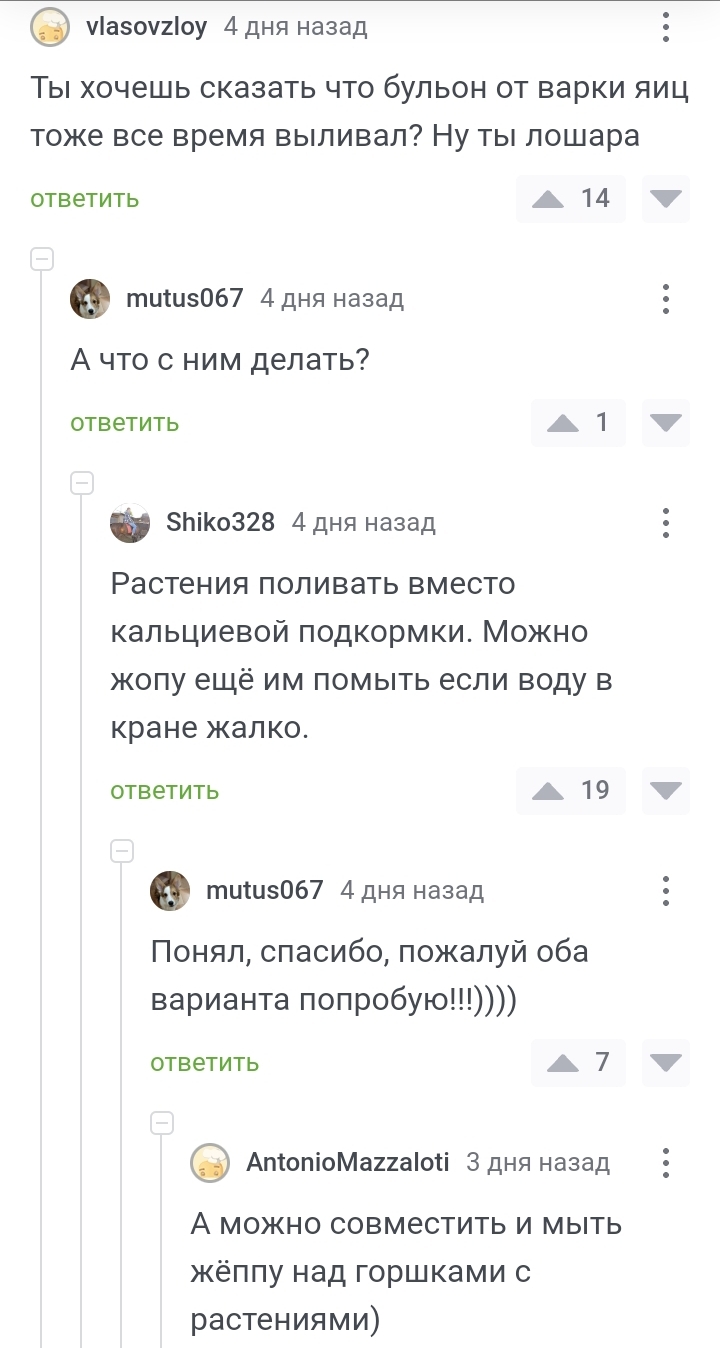This screenshot has height=1348, width=720.
Task: Upvote mutus067's reply 'А что с ним делать?'
Action: pos(563,422)
